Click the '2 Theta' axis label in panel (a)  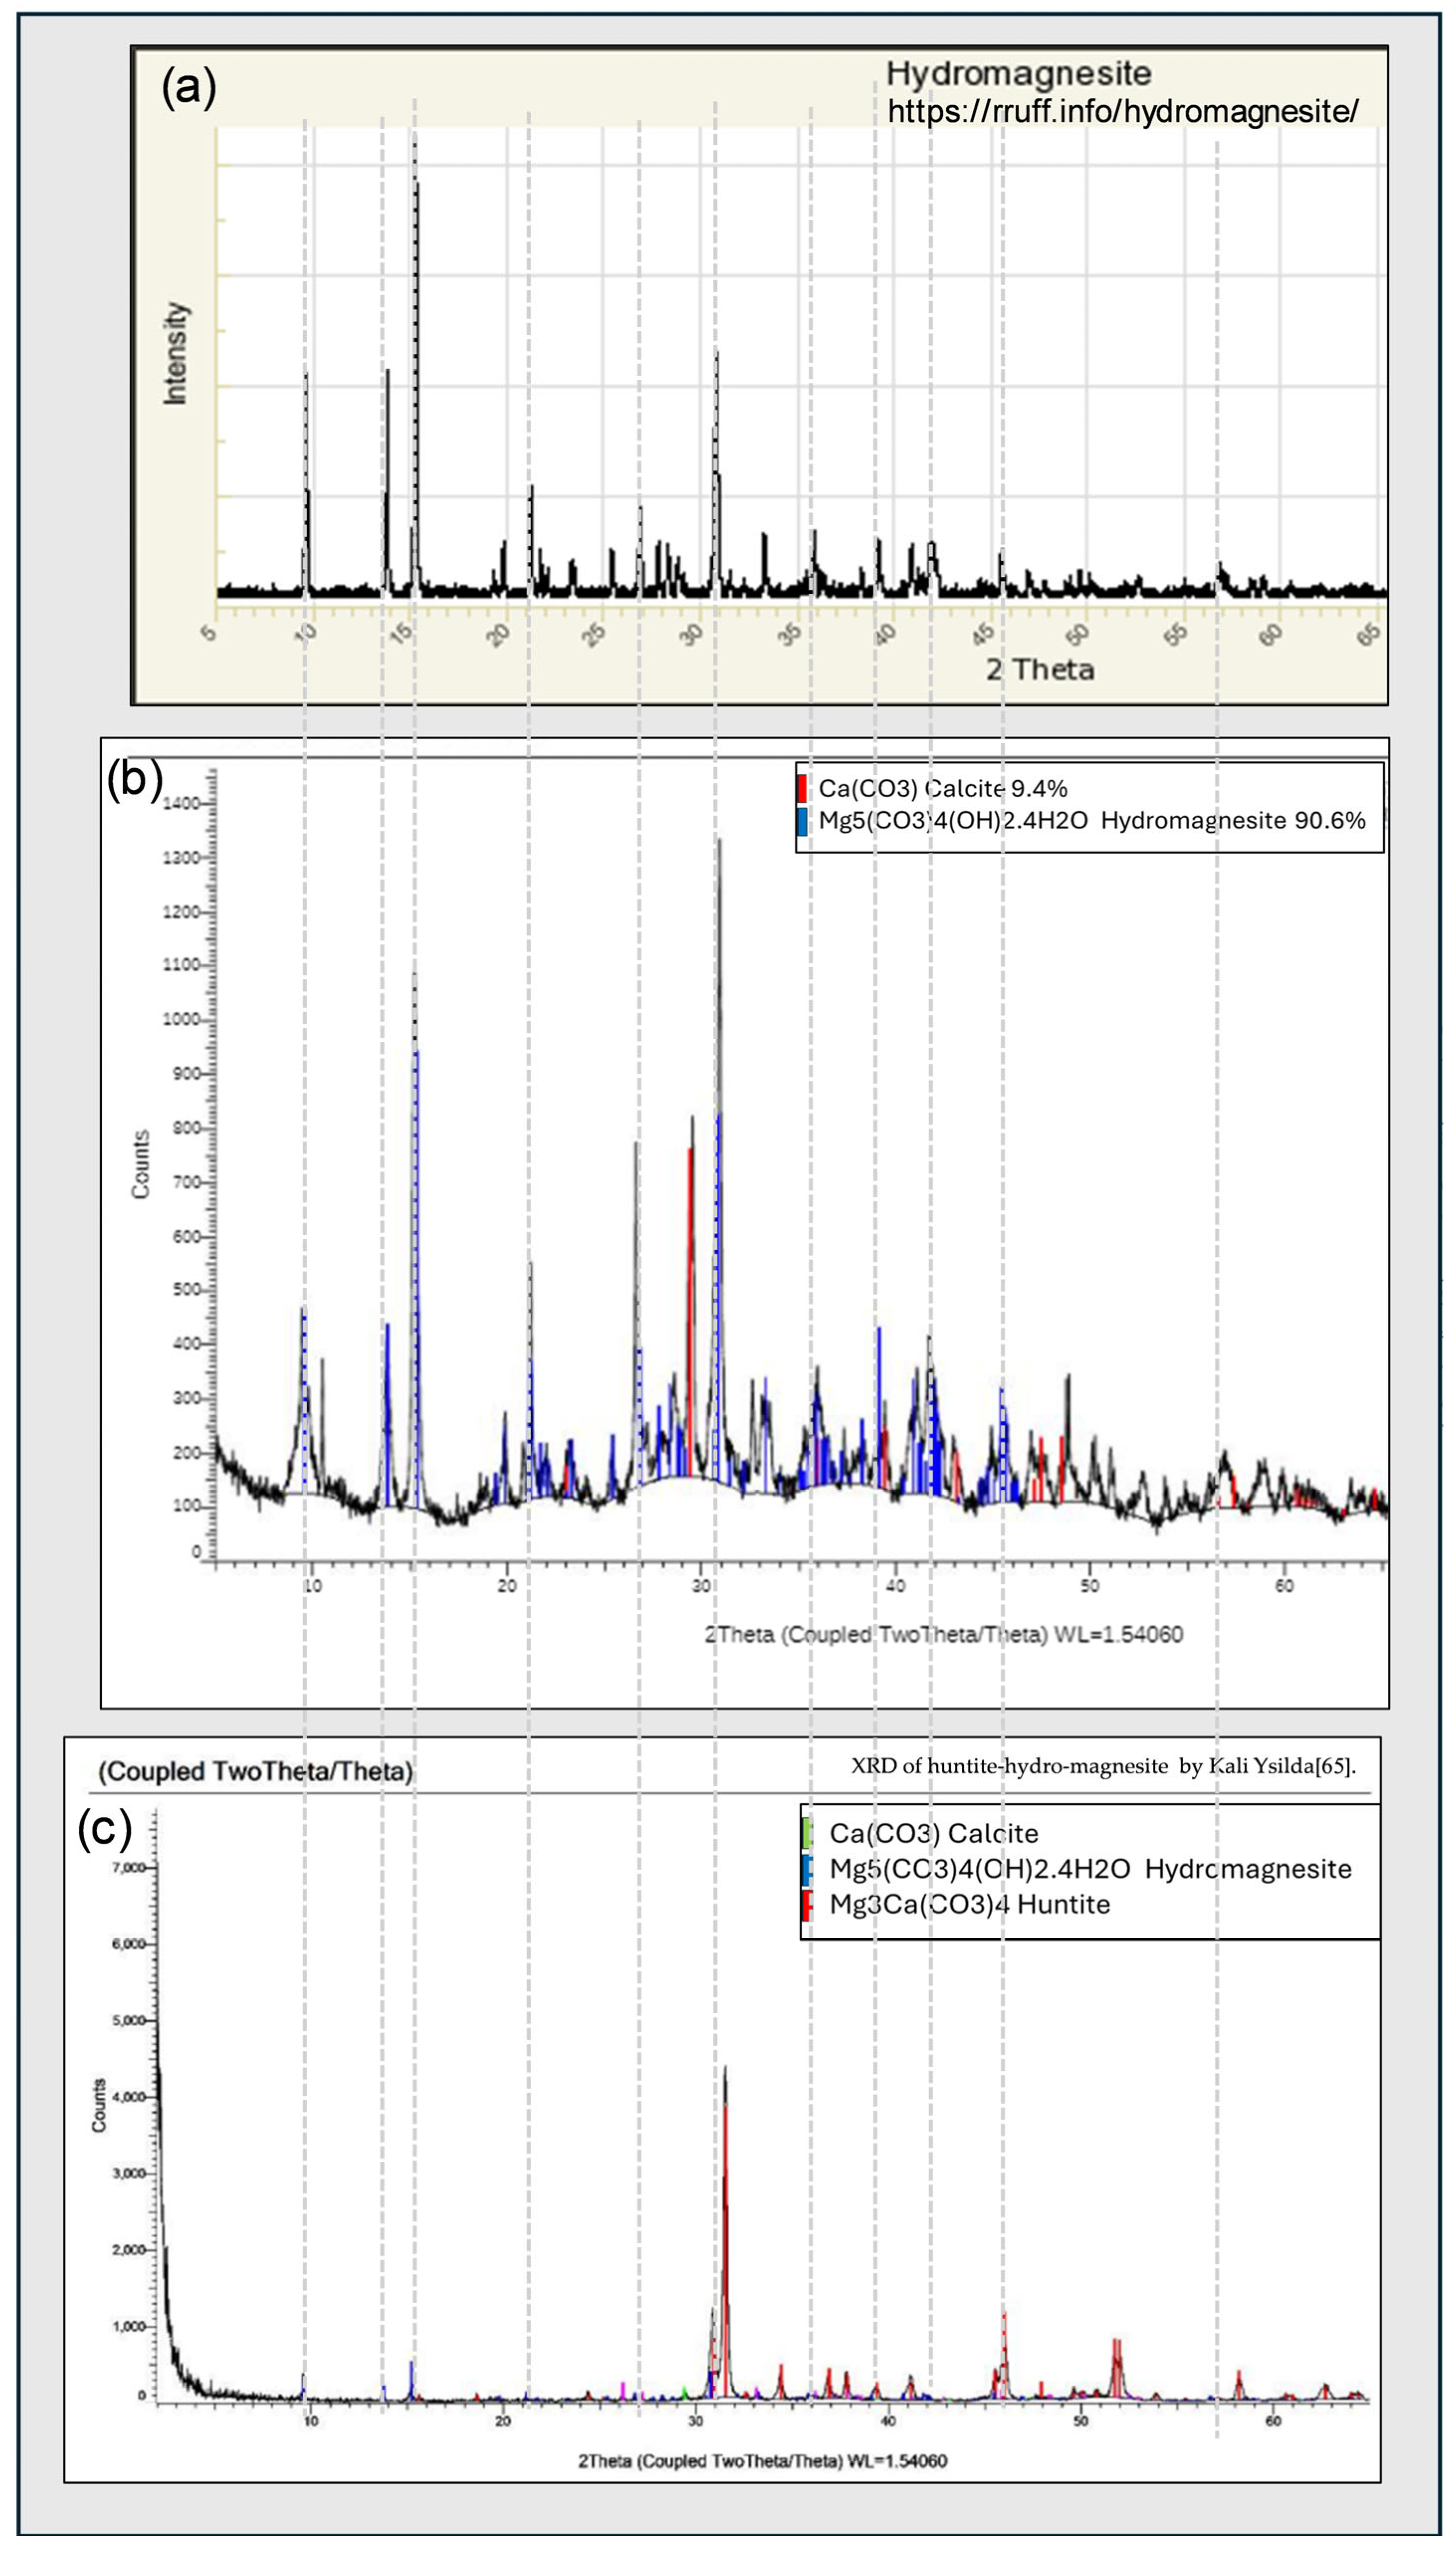tap(1040, 669)
